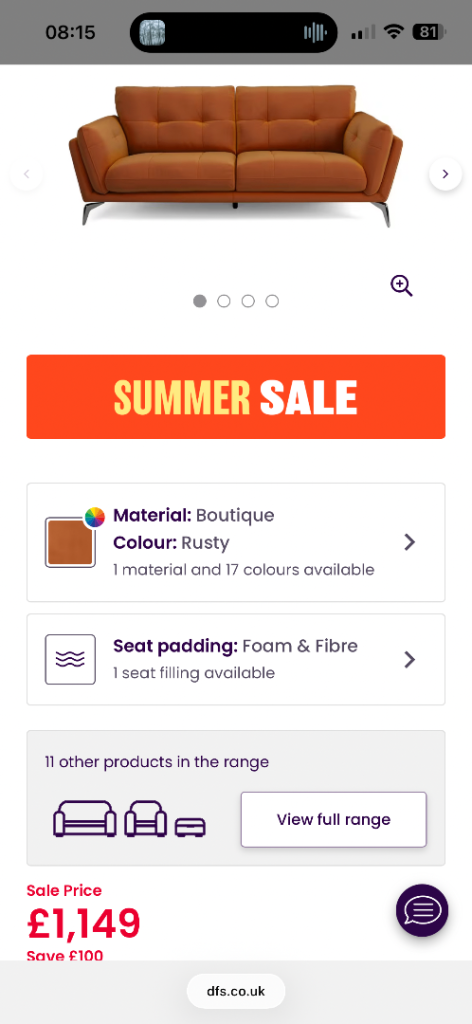Select the fourth image carousel dot
472x1024 pixels.
coord(272,301)
